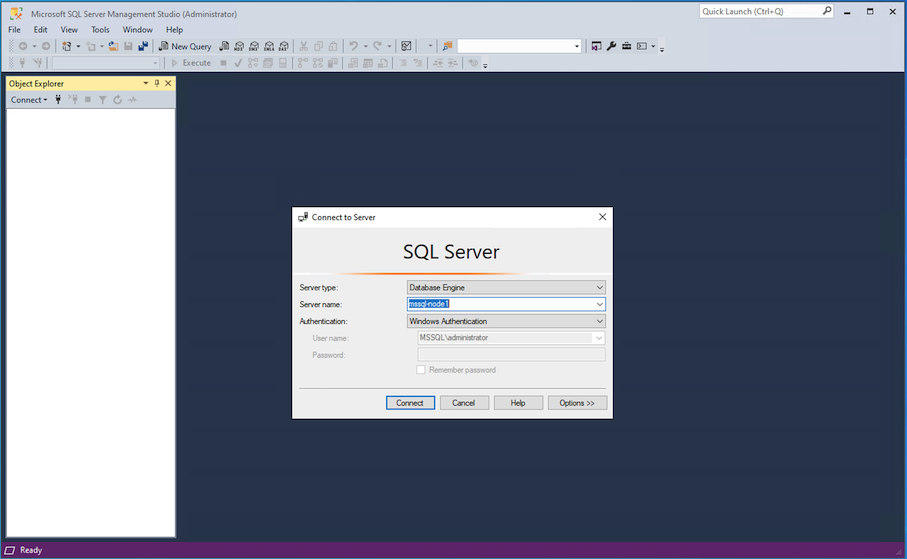907x559 pixels.
Task: Click the Ready status bar text
Action: (x=31, y=550)
